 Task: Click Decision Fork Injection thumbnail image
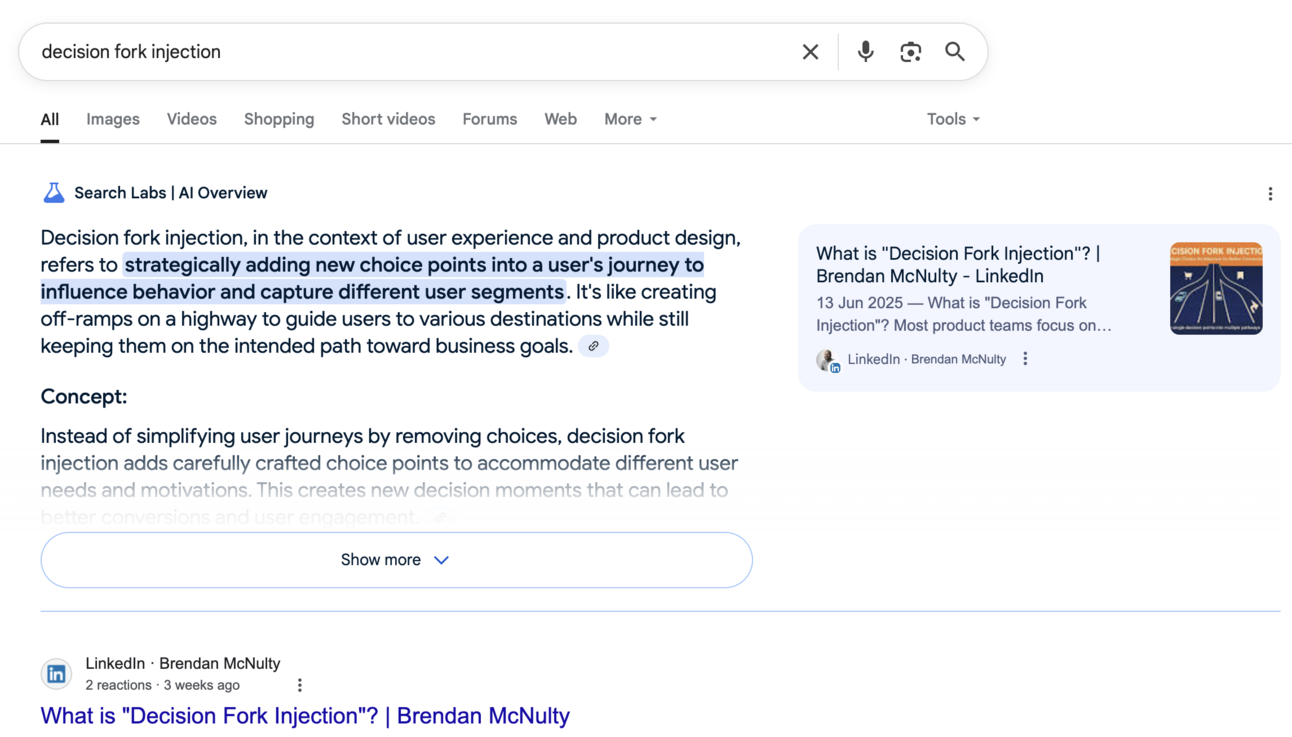click(x=1216, y=288)
